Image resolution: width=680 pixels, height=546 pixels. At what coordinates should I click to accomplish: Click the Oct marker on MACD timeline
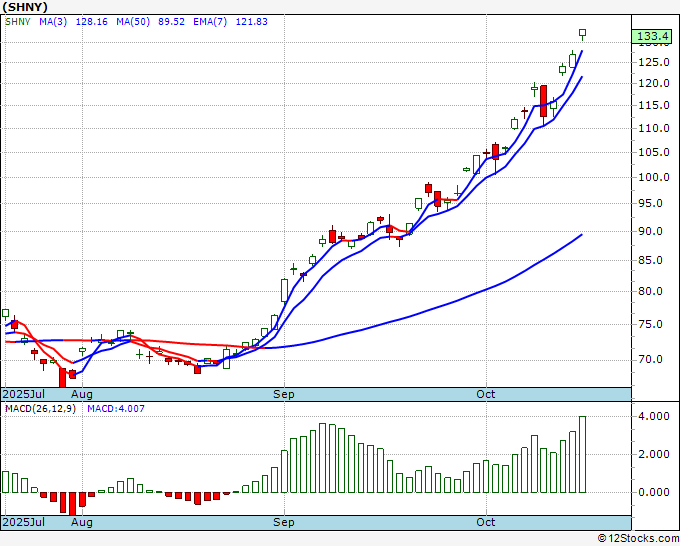tap(485, 522)
